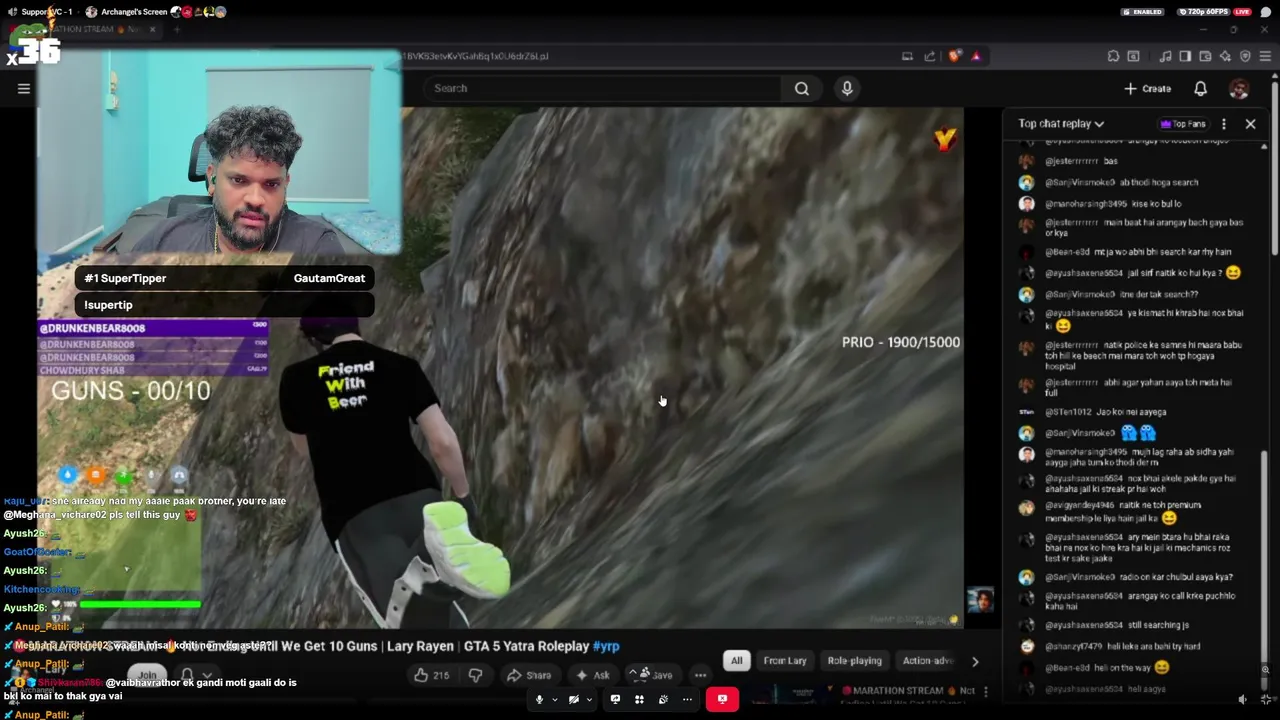Toggle fullscreen for the stream
The height and width of the screenshot is (720, 1280).
tap(1265, 700)
